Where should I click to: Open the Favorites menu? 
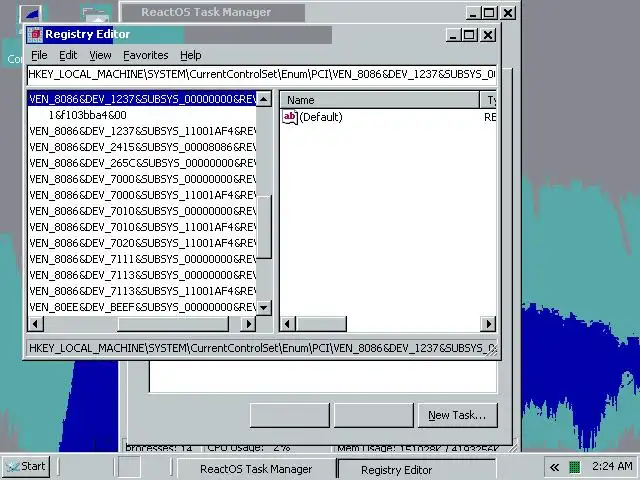click(145, 55)
